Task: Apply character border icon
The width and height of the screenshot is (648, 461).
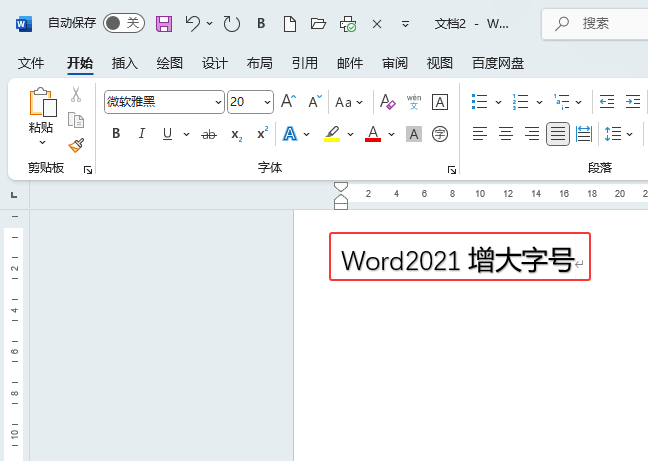Action: point(440,102)
